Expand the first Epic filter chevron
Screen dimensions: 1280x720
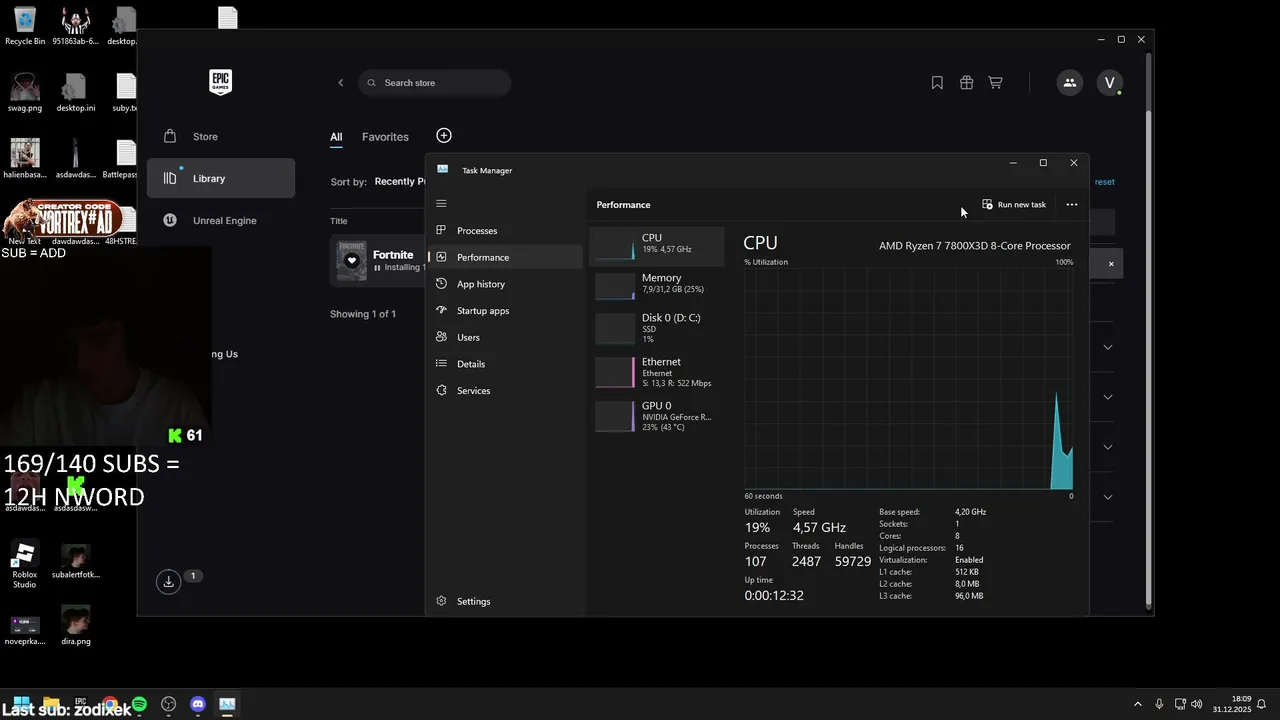click(1107, 347)
